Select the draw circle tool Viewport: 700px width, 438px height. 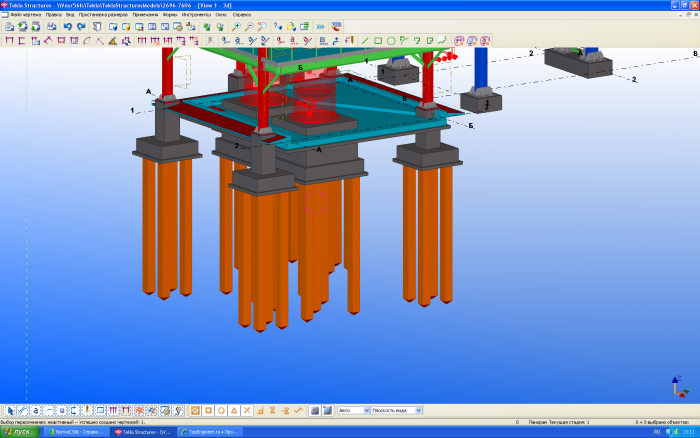pyautogui.click(x=391, y=41)
